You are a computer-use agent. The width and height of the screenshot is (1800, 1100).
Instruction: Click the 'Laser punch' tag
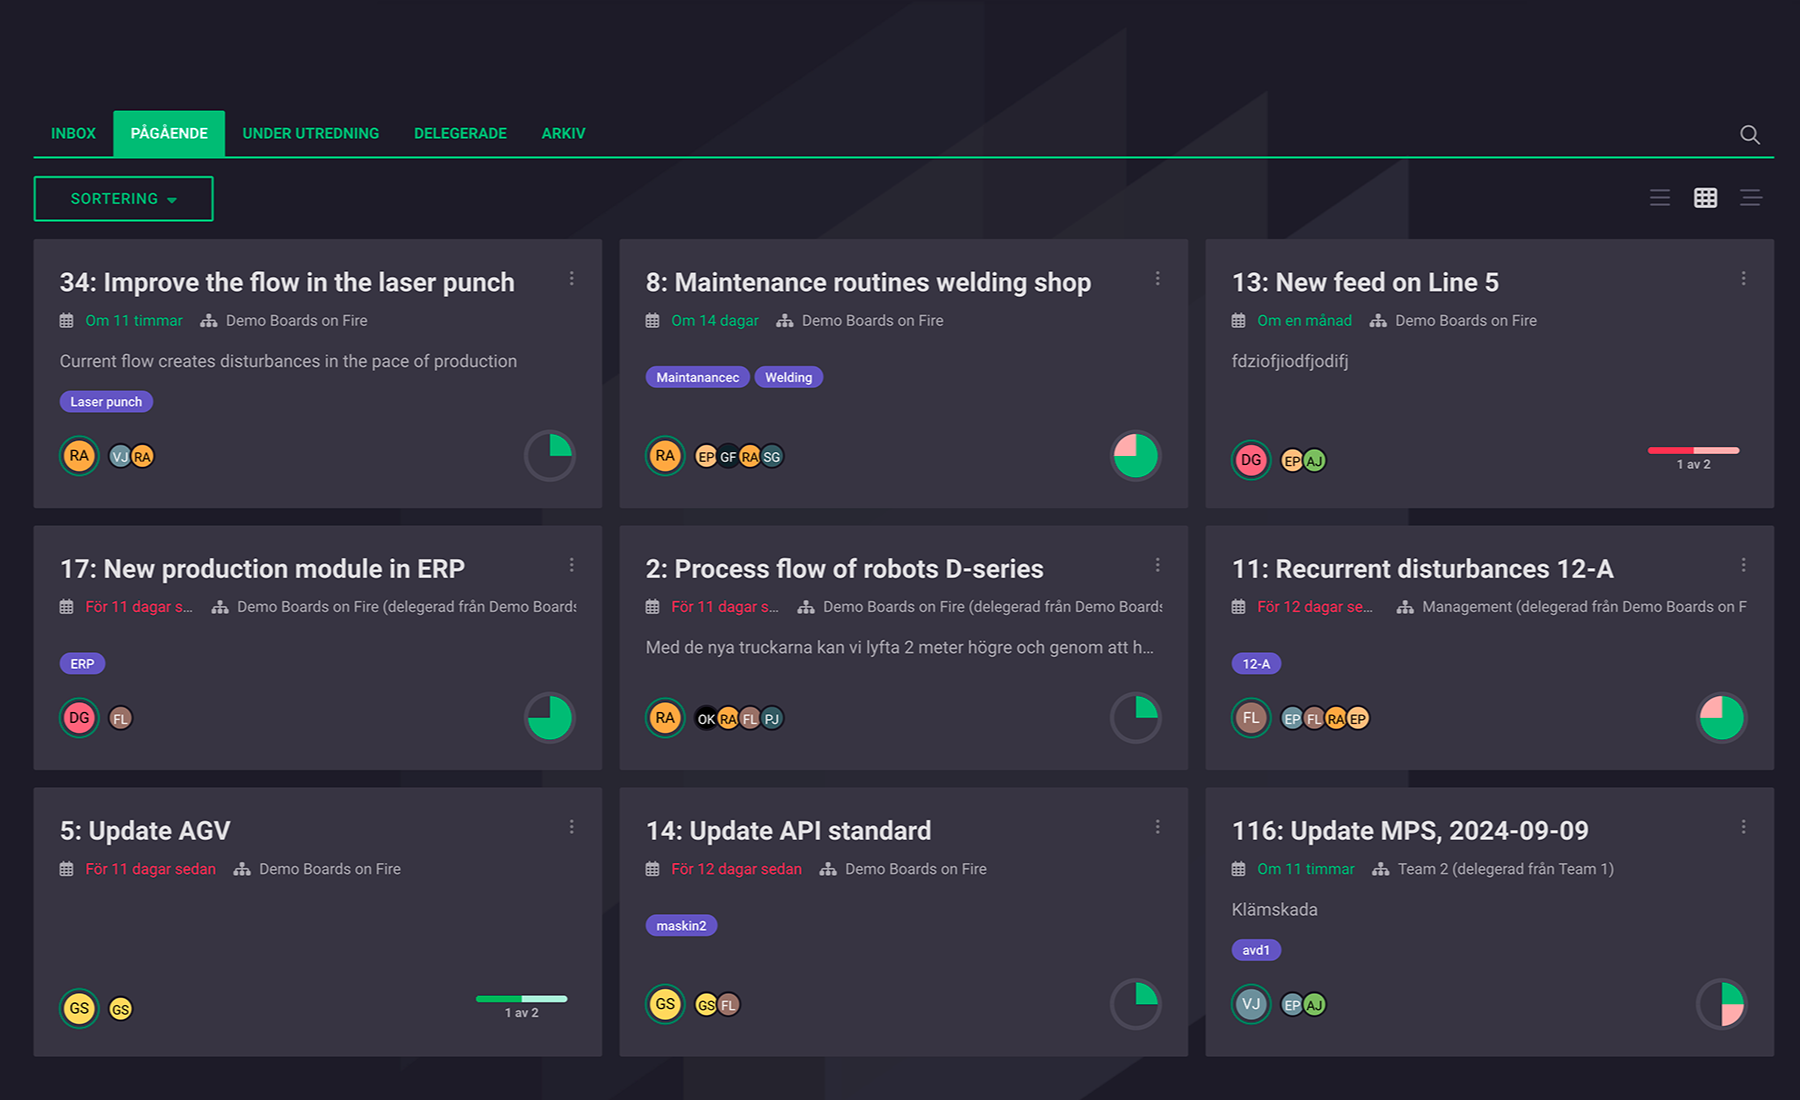pos(106,402)
